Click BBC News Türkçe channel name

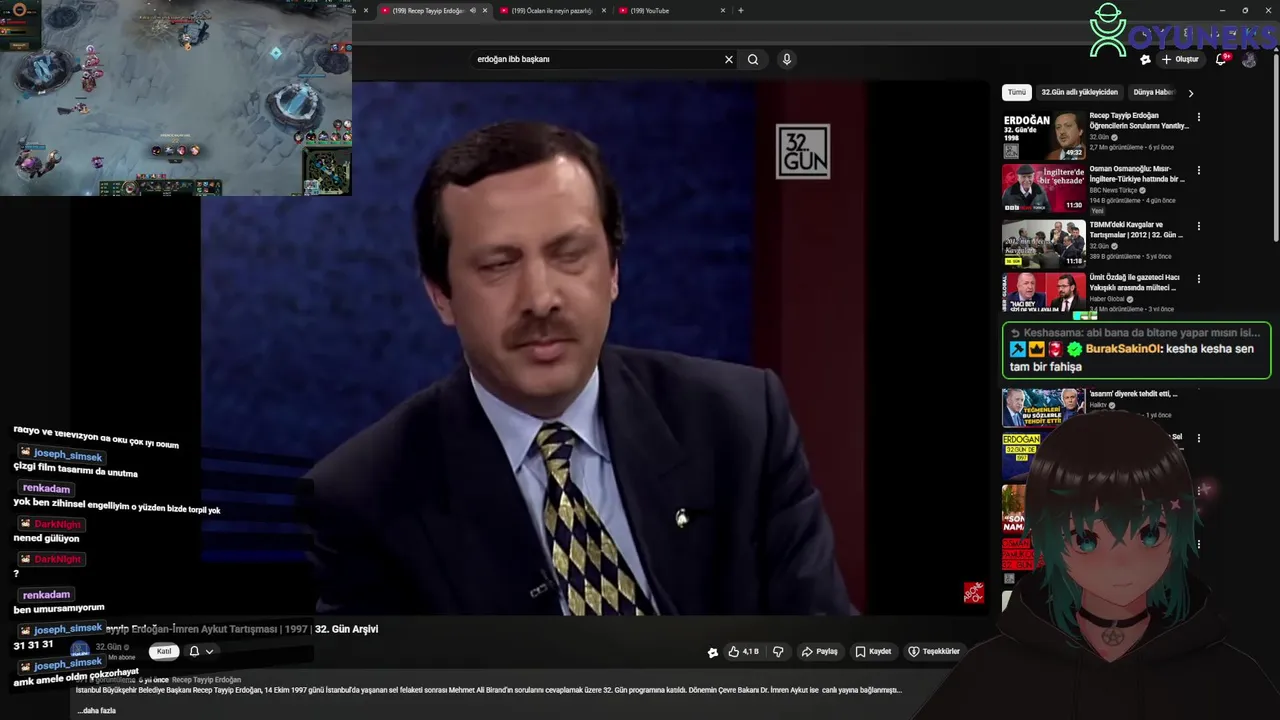pos(1113,190)
